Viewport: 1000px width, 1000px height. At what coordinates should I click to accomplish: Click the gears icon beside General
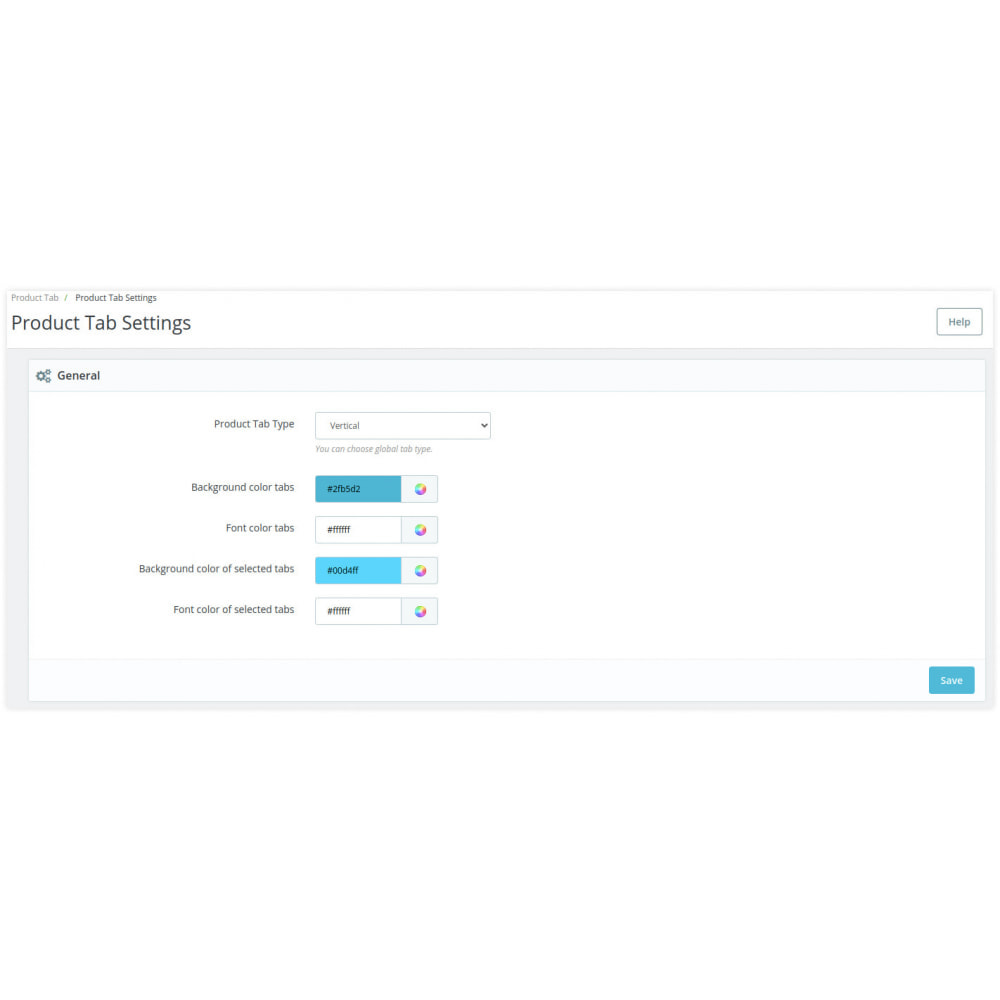[x=43, y=376]
